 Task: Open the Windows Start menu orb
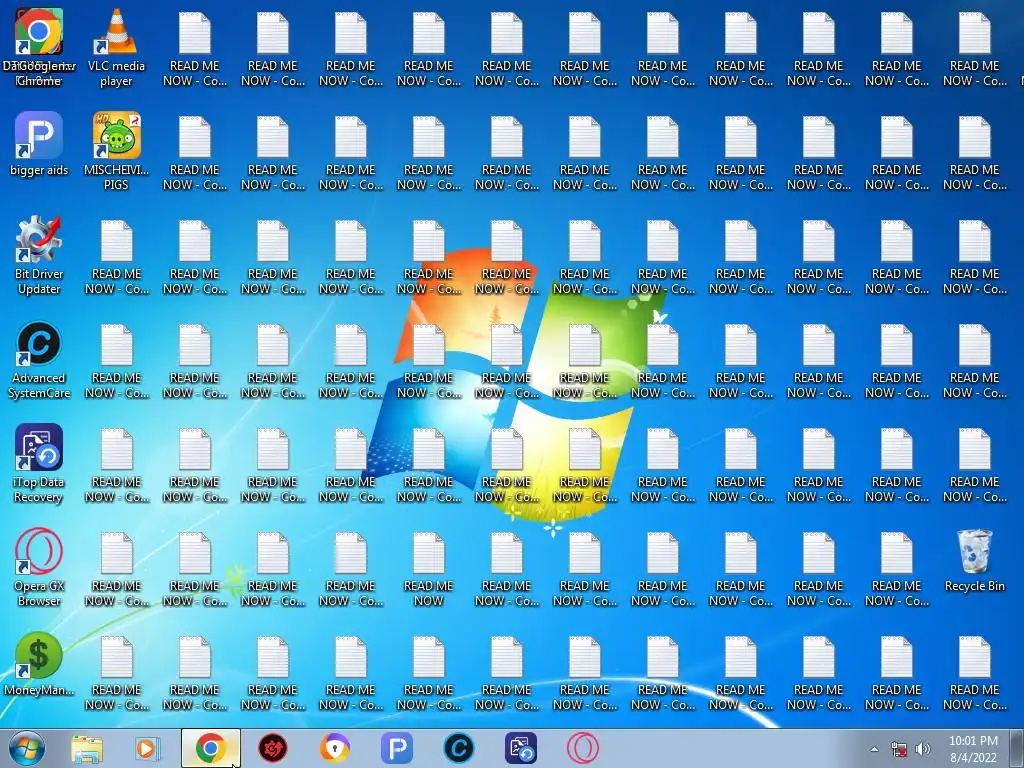click(26, 748)
